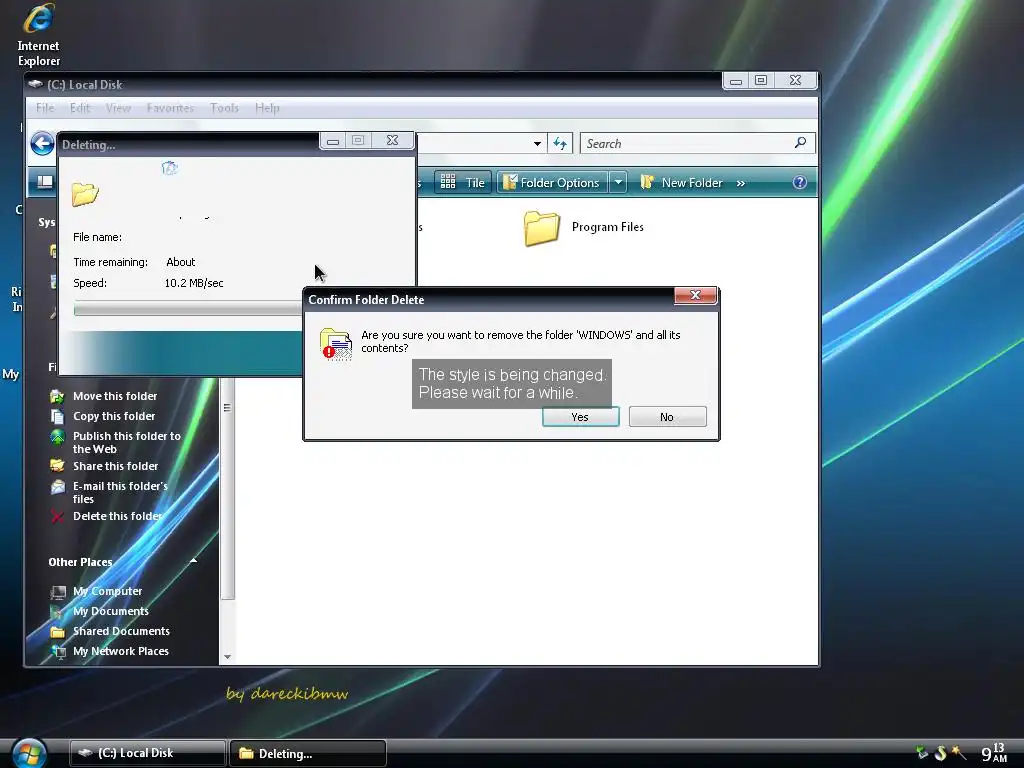Click the My Computer icon in Other Places
The image size is (1024, 768).
coord(58,592)
